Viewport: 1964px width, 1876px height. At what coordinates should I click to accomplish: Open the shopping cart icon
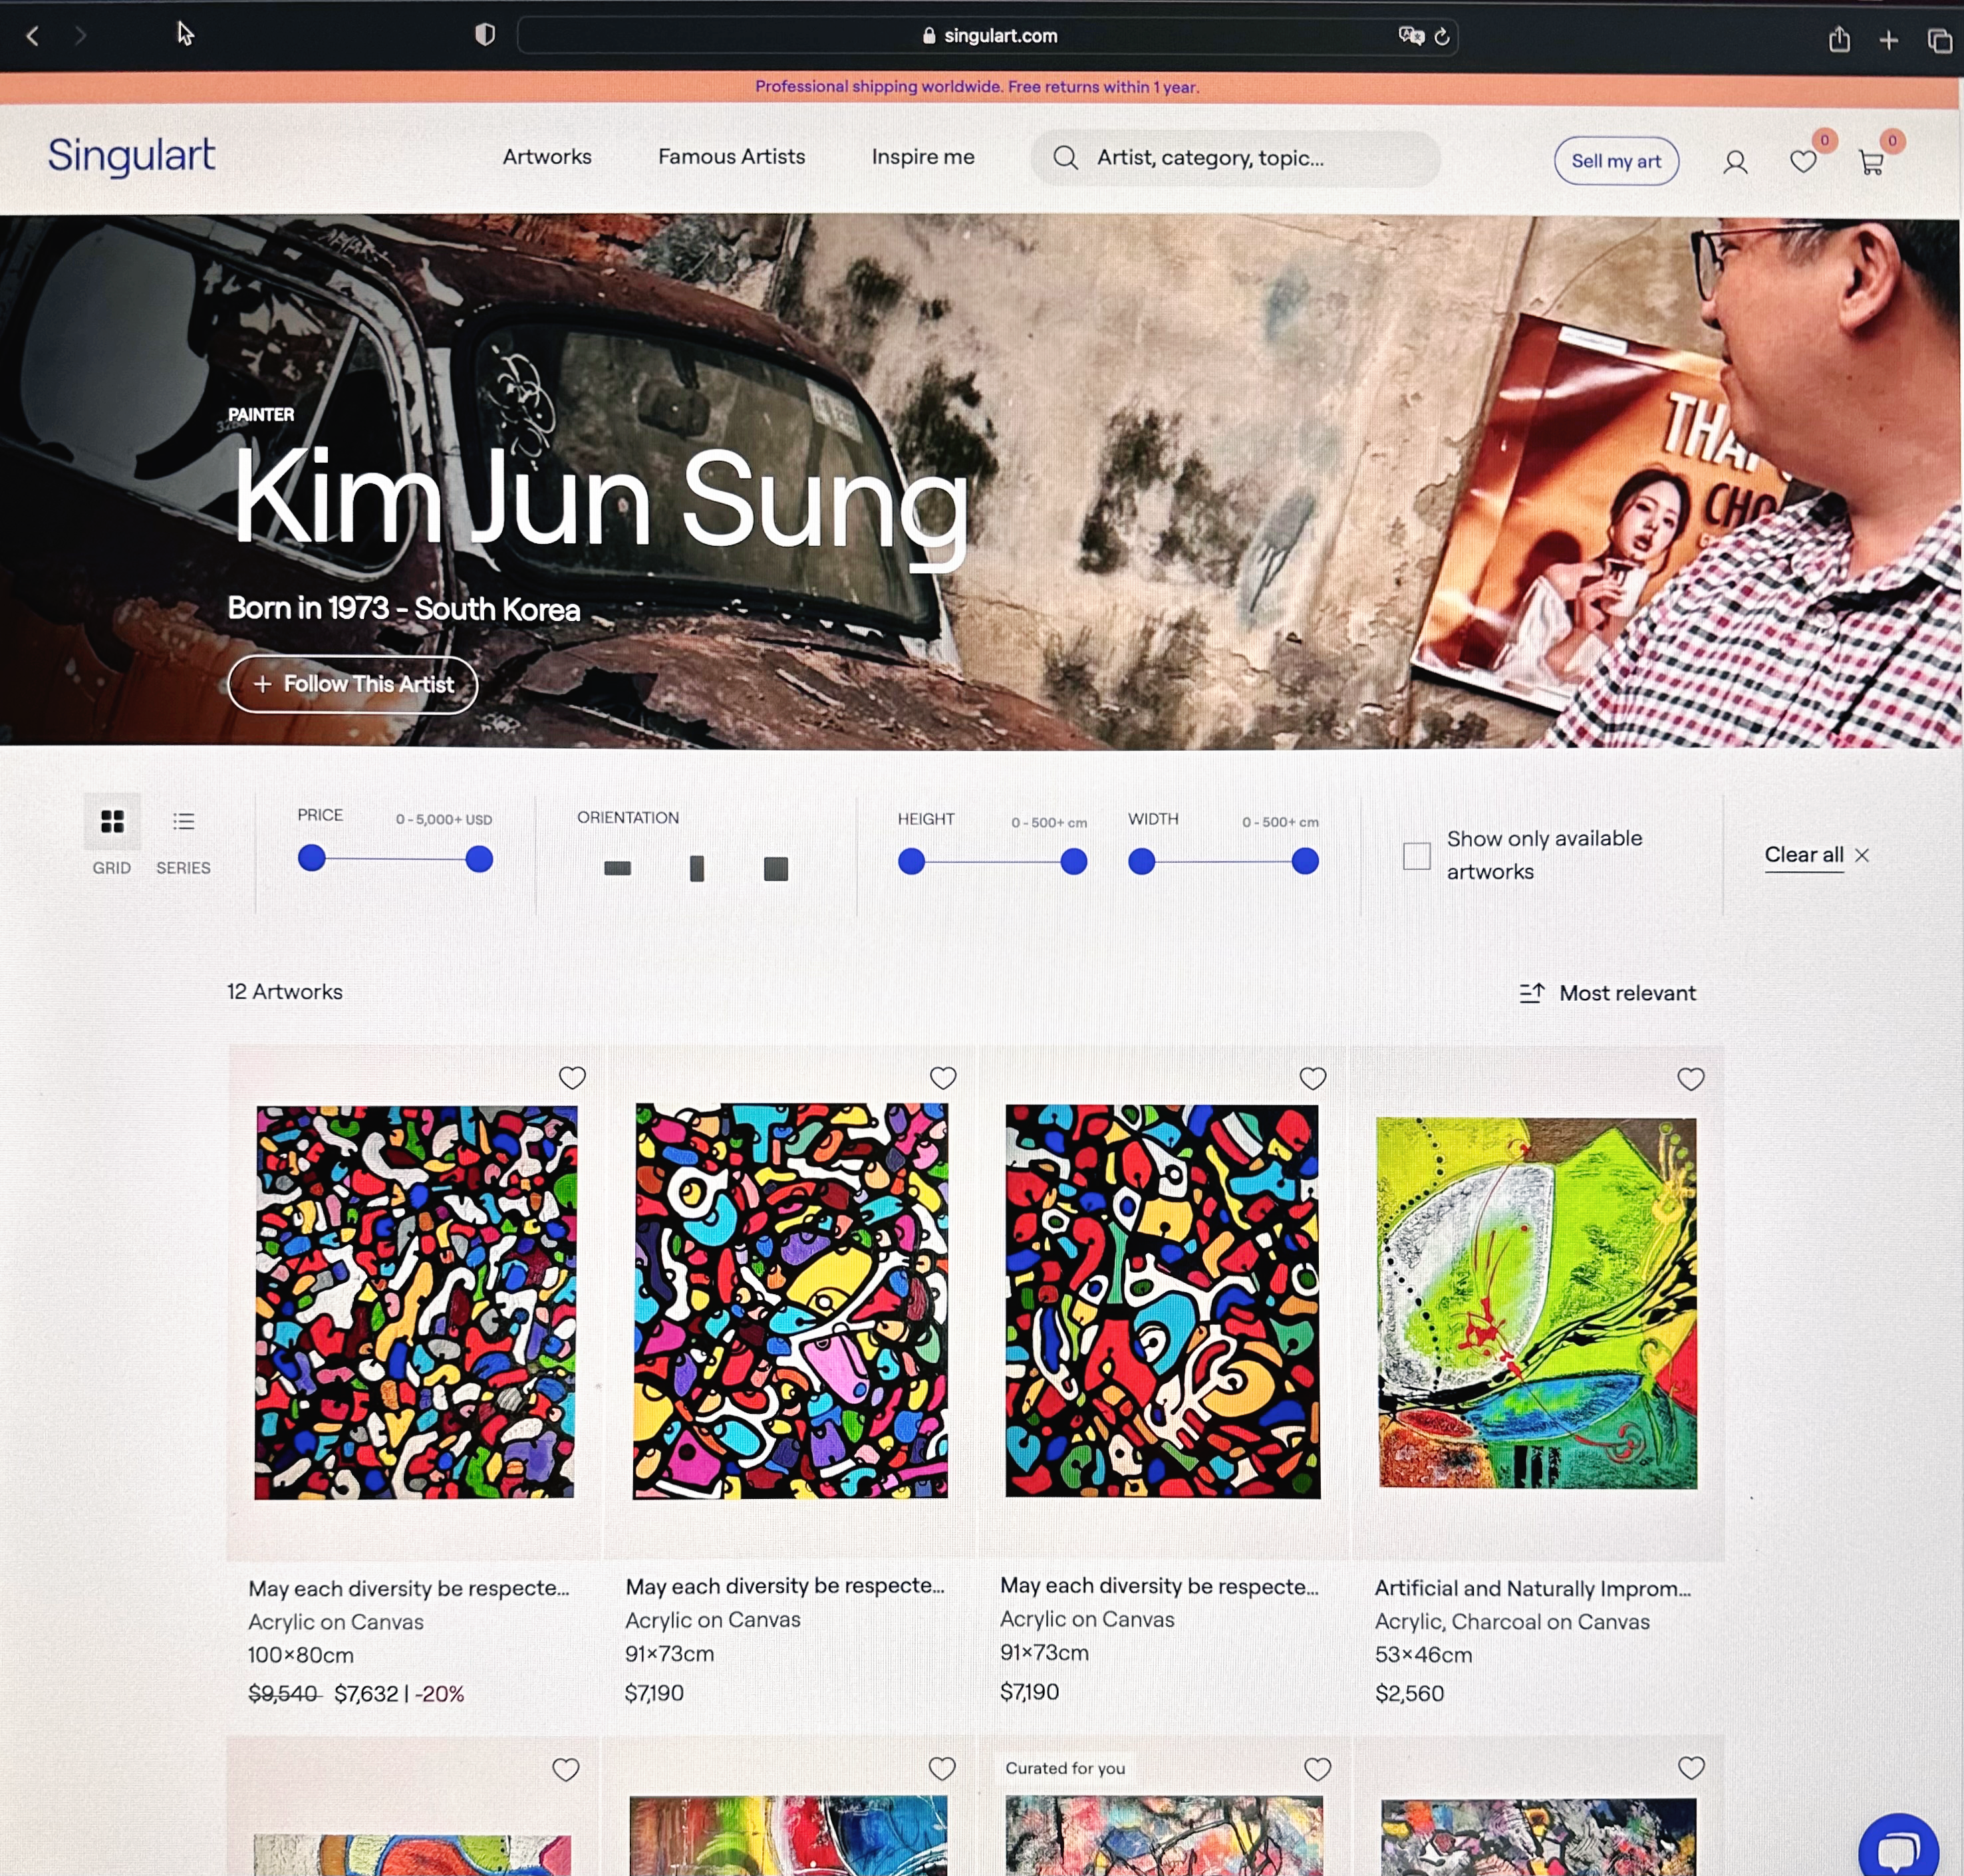point(1870,162)
